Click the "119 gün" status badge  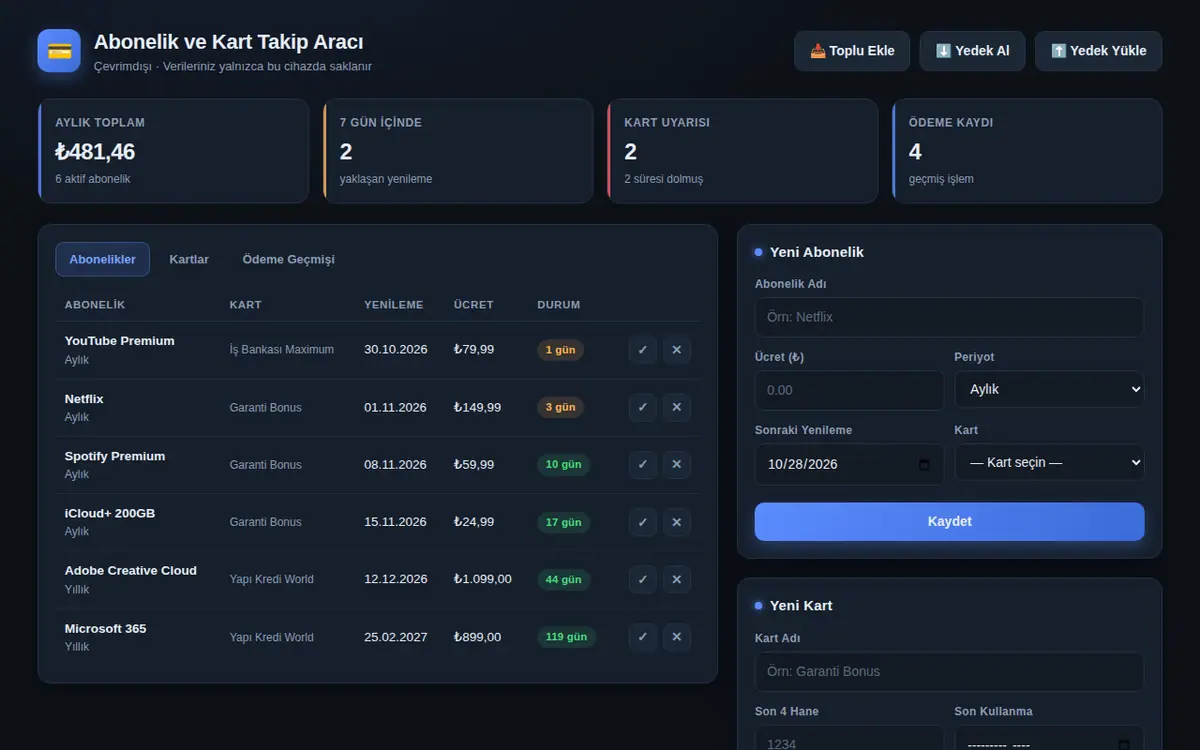point(566,637)
